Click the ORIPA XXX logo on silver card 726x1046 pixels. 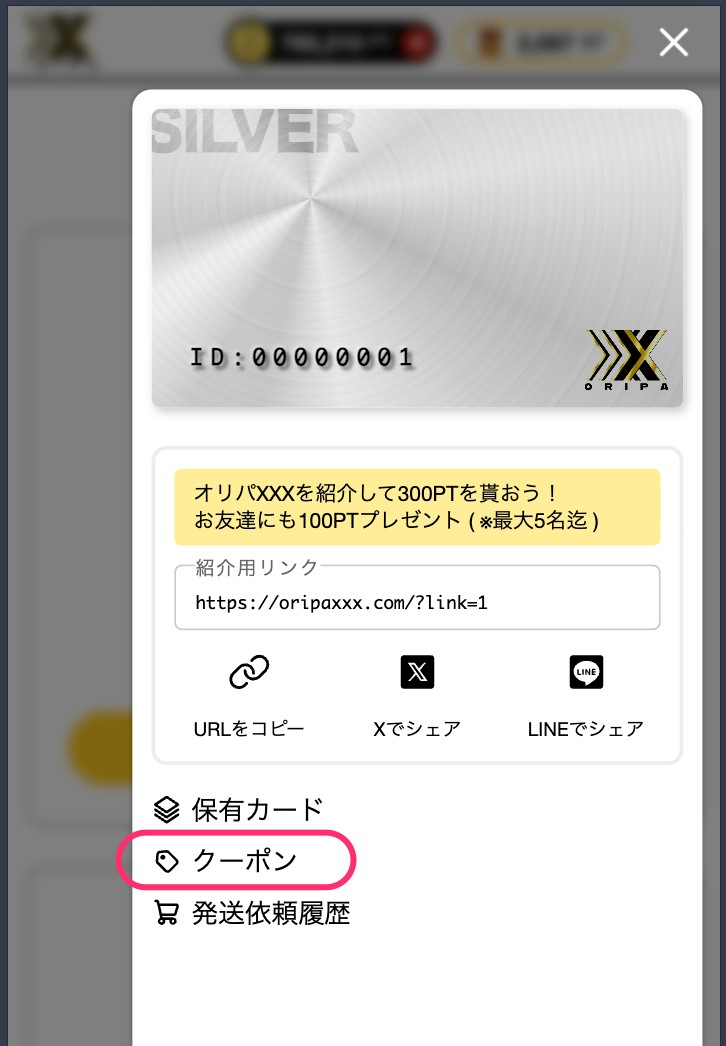click(627, 360)
